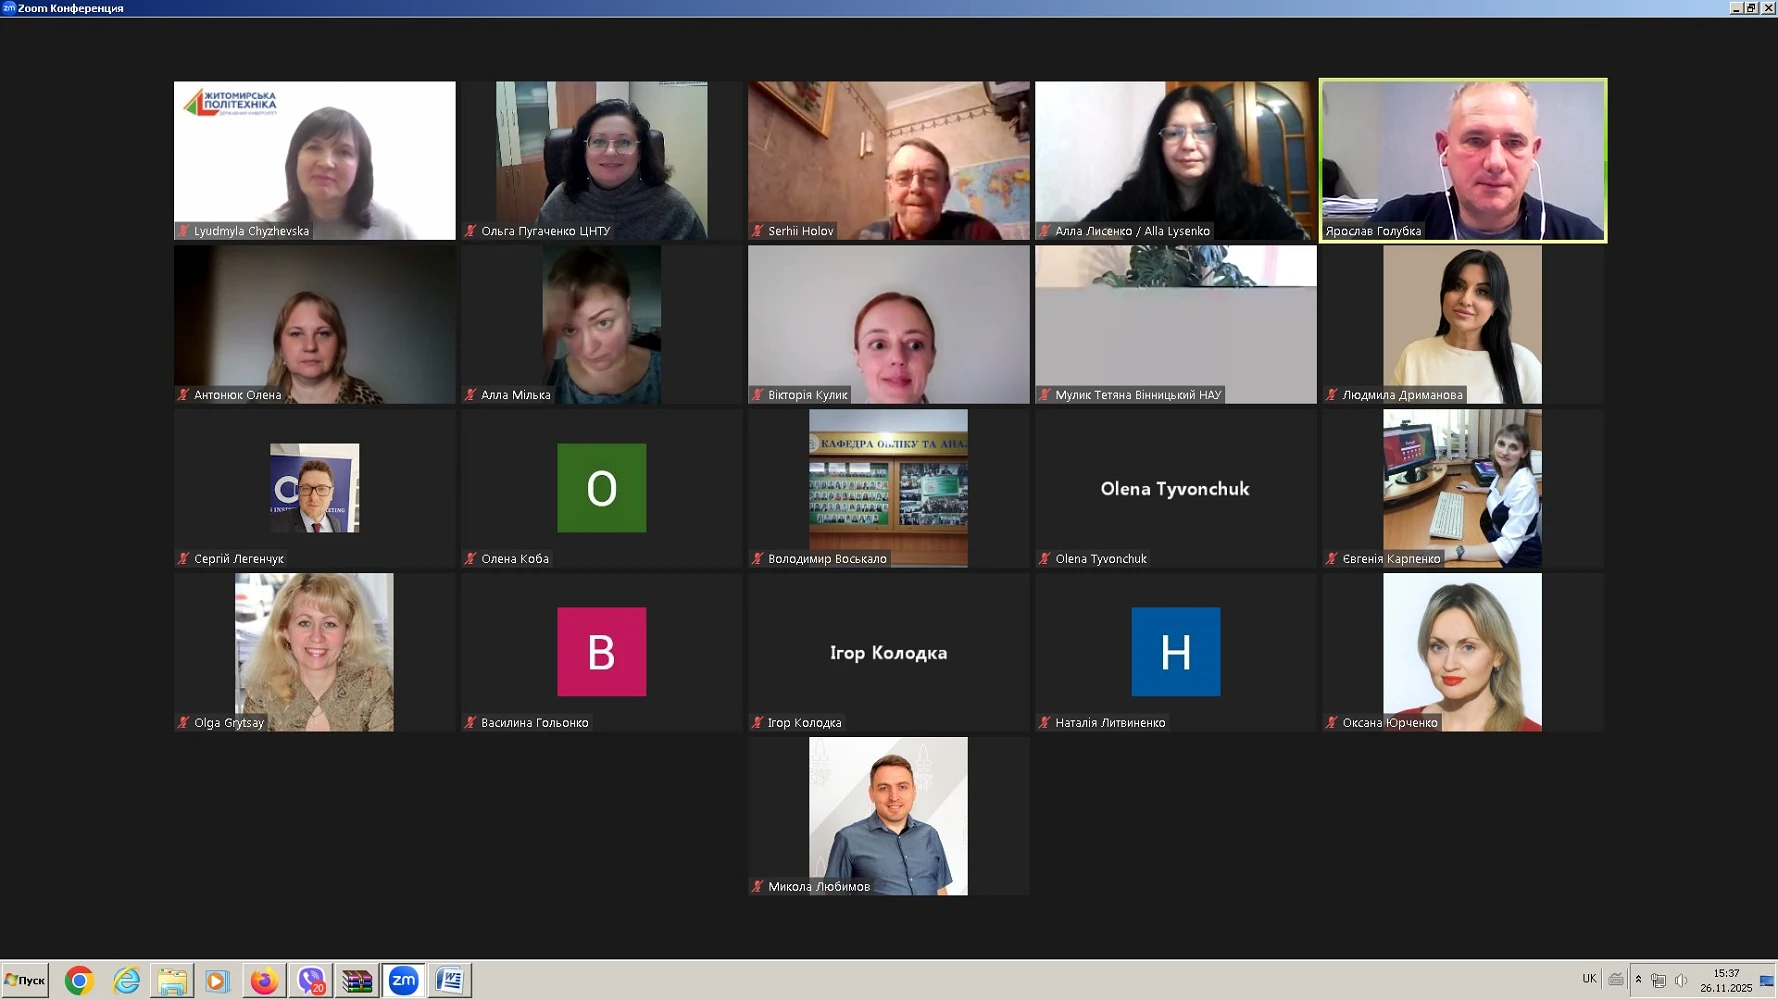1778x1000 pixels.
Task: Open WinRAR from the taskbar
Action: click(357, 981)
